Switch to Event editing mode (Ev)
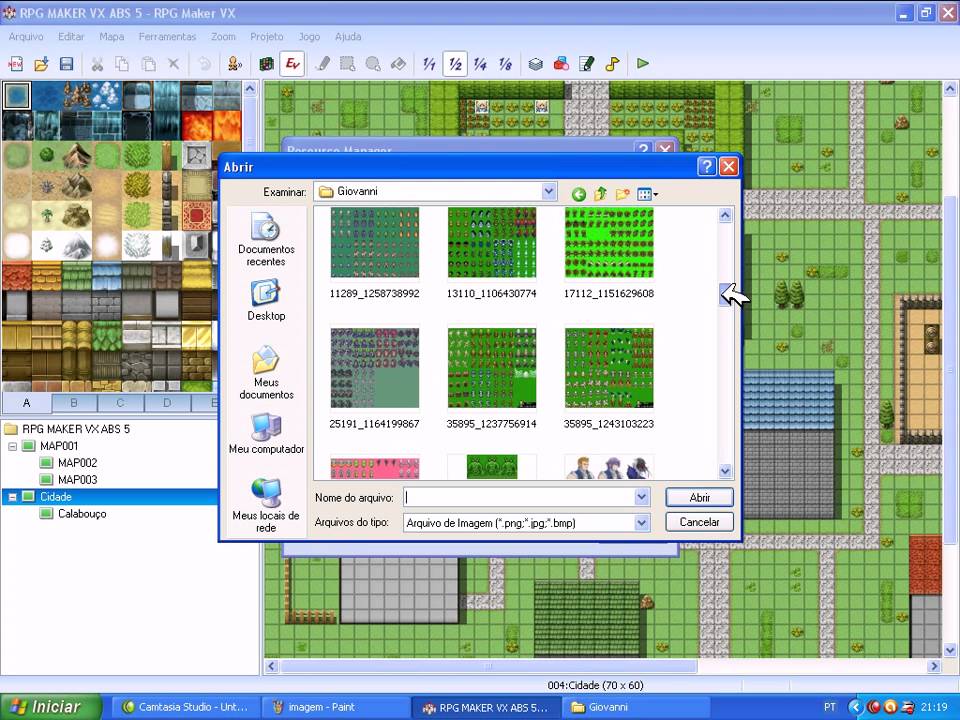This screenshot has height=720, width=960. 292,64
